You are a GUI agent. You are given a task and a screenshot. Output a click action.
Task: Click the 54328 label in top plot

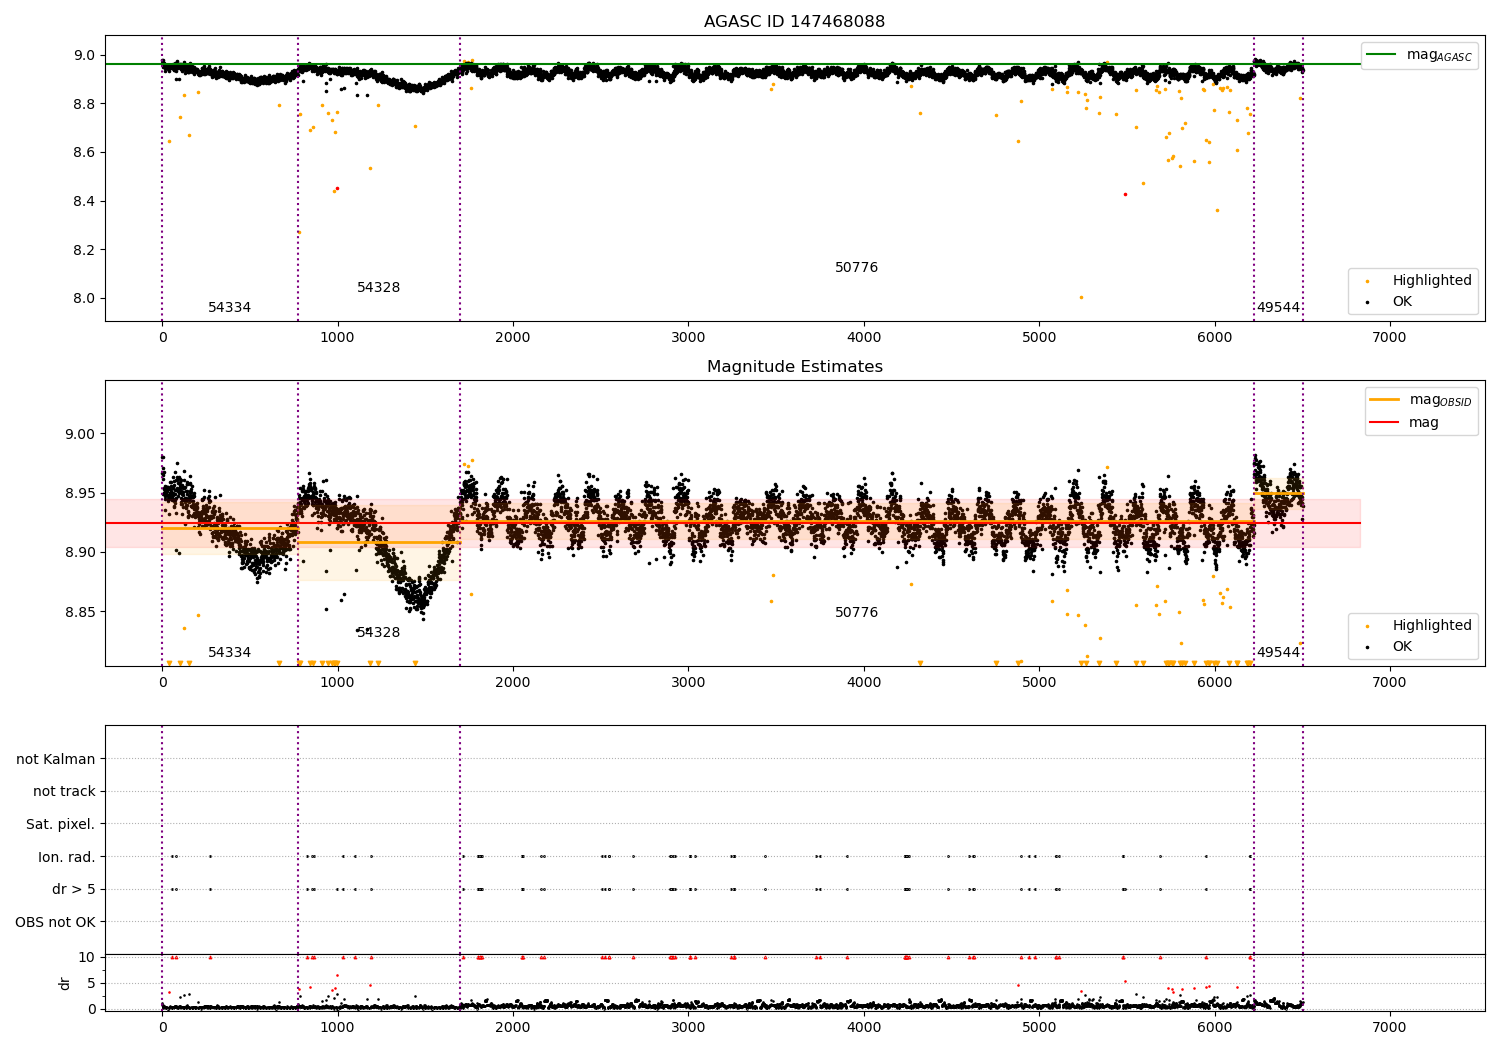coord(379,288)
